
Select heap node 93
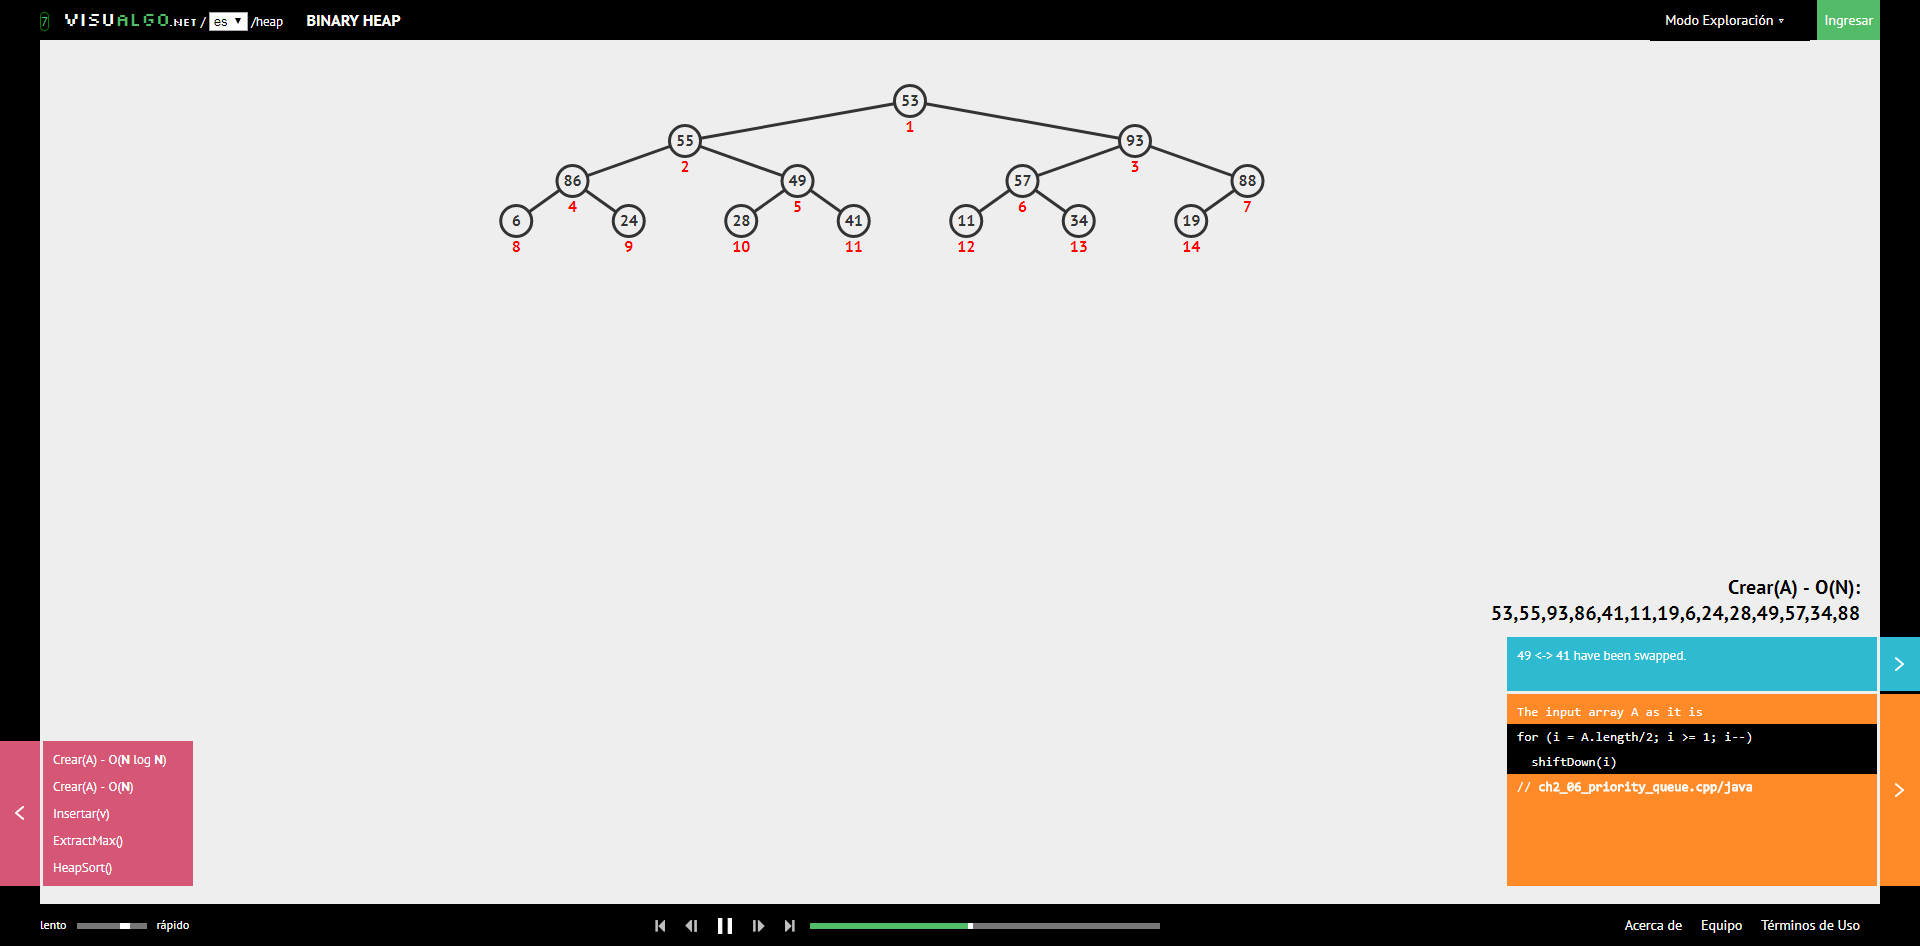(x=1134, y=140)
